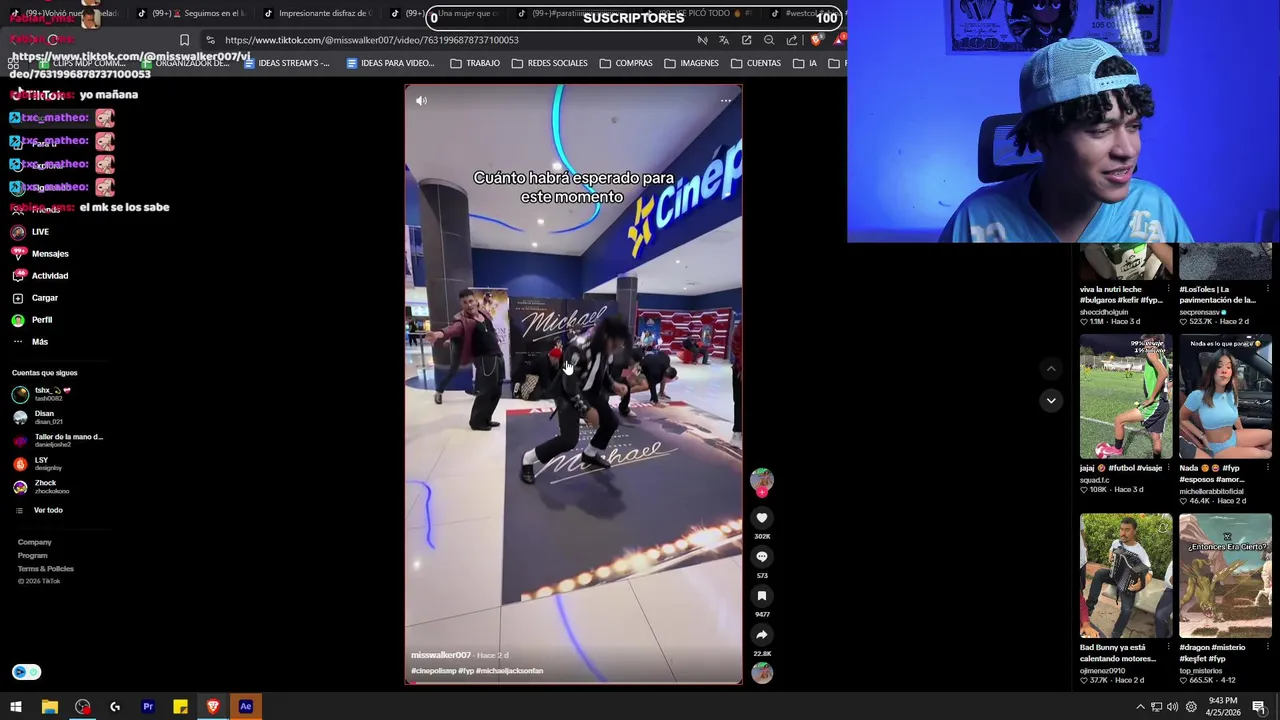Image resolution: width=1280 pixels, height=720 pixels.
Task: Open the Program footer link
Action: coord(32,555)
